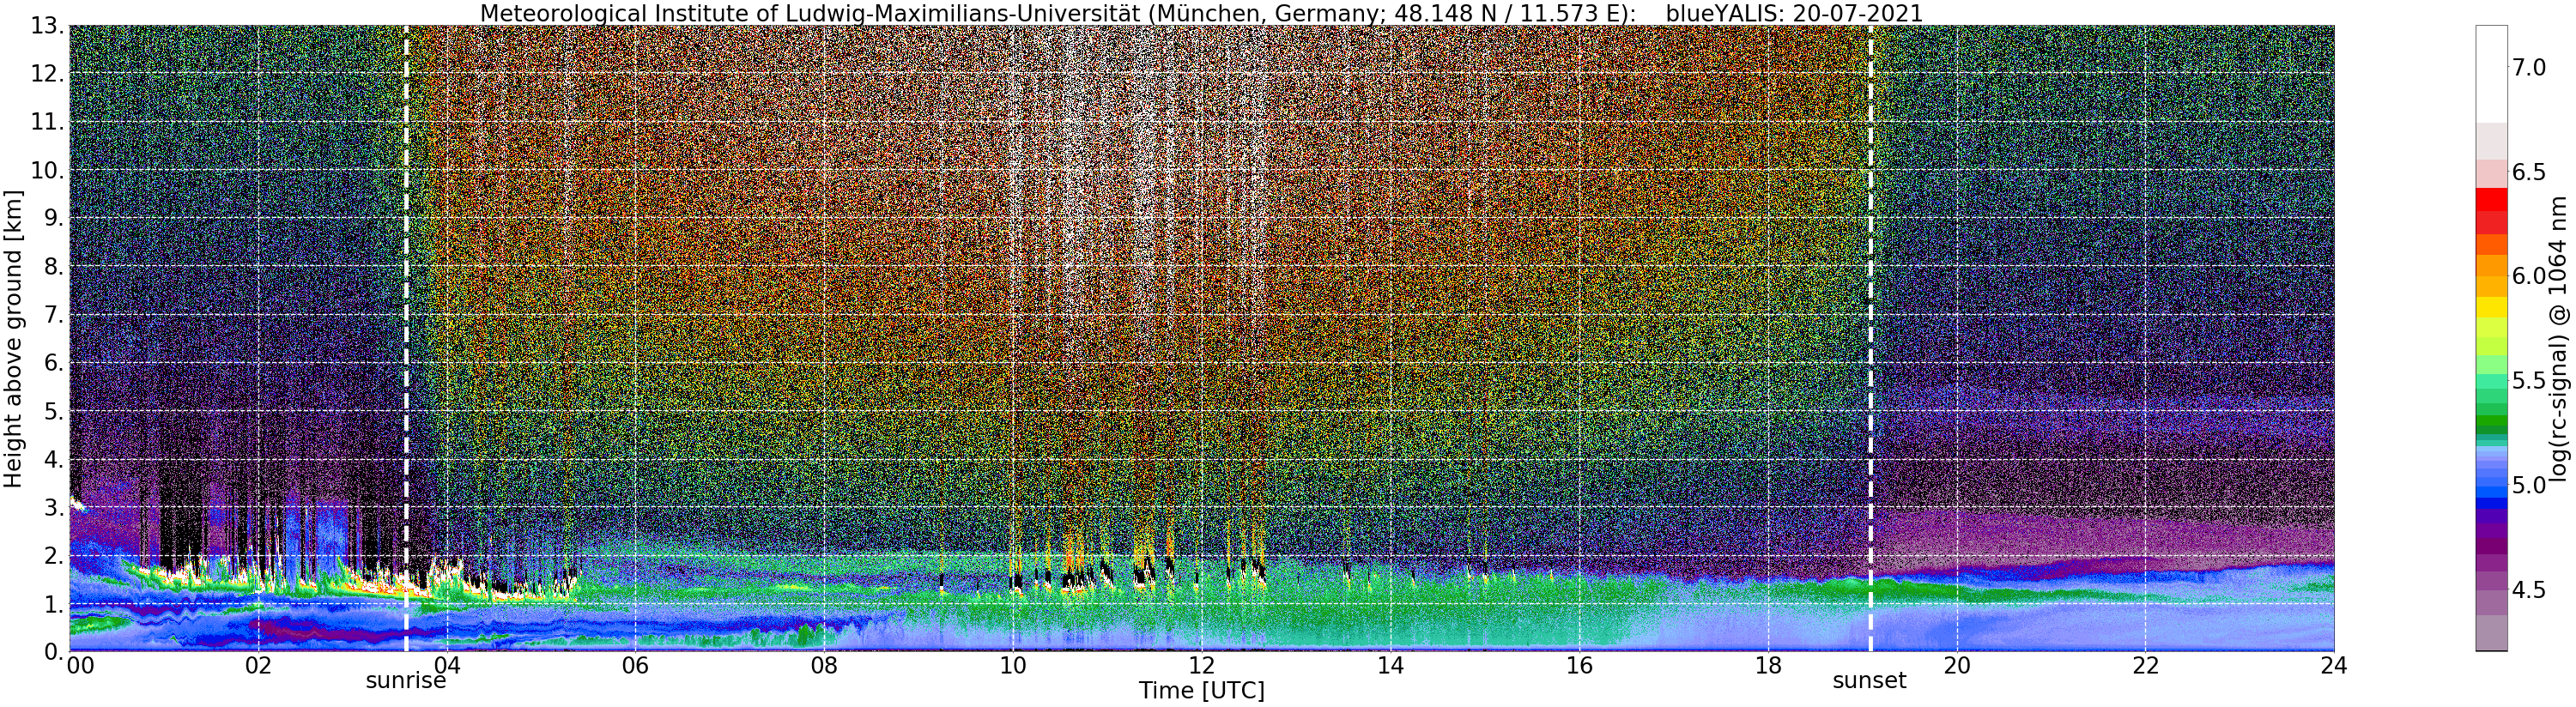Viewport: 2576px width, 707px height.
Task: Click the '1.' height tick label
Action: (x=53, y=604)
